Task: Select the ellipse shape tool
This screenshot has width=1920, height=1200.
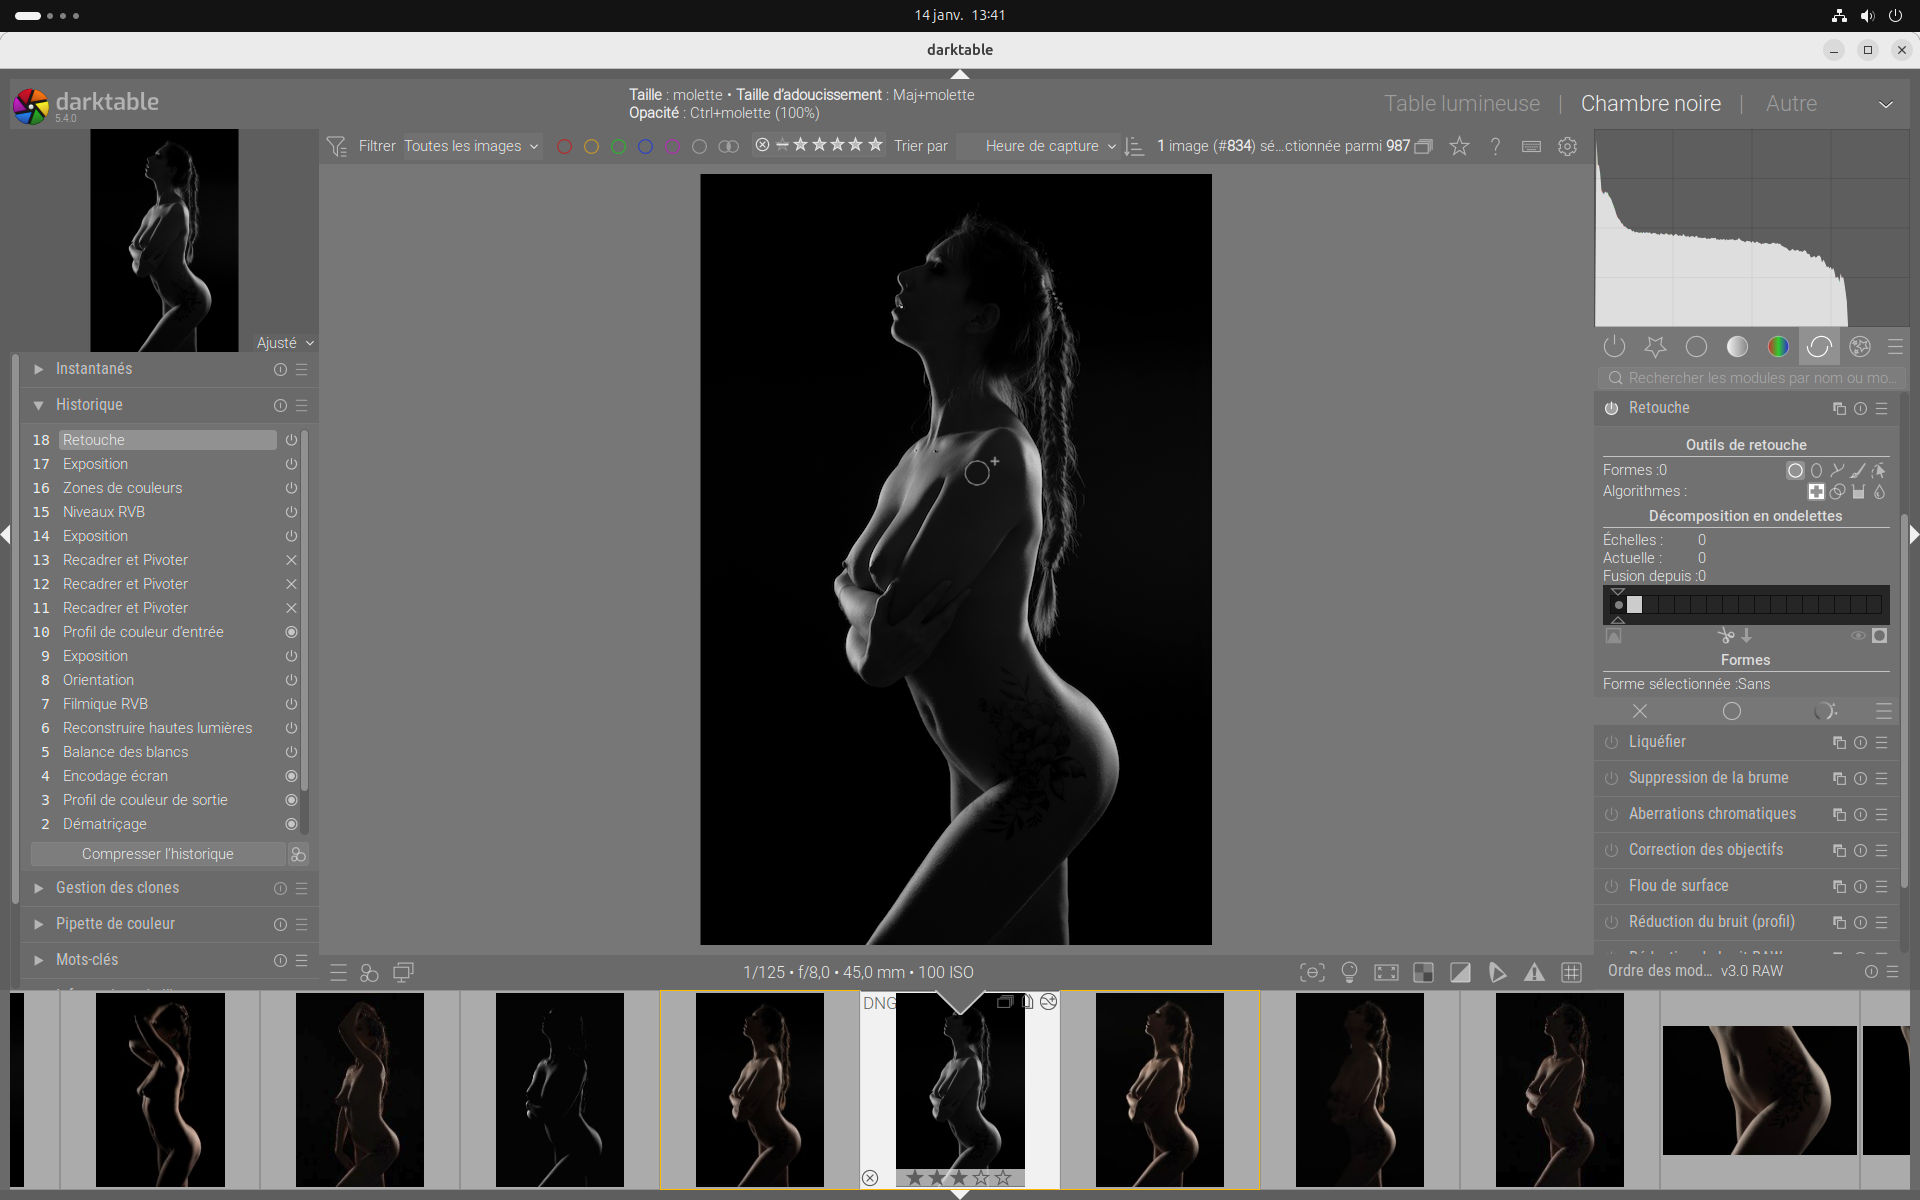Action: tap(1816, 470)
